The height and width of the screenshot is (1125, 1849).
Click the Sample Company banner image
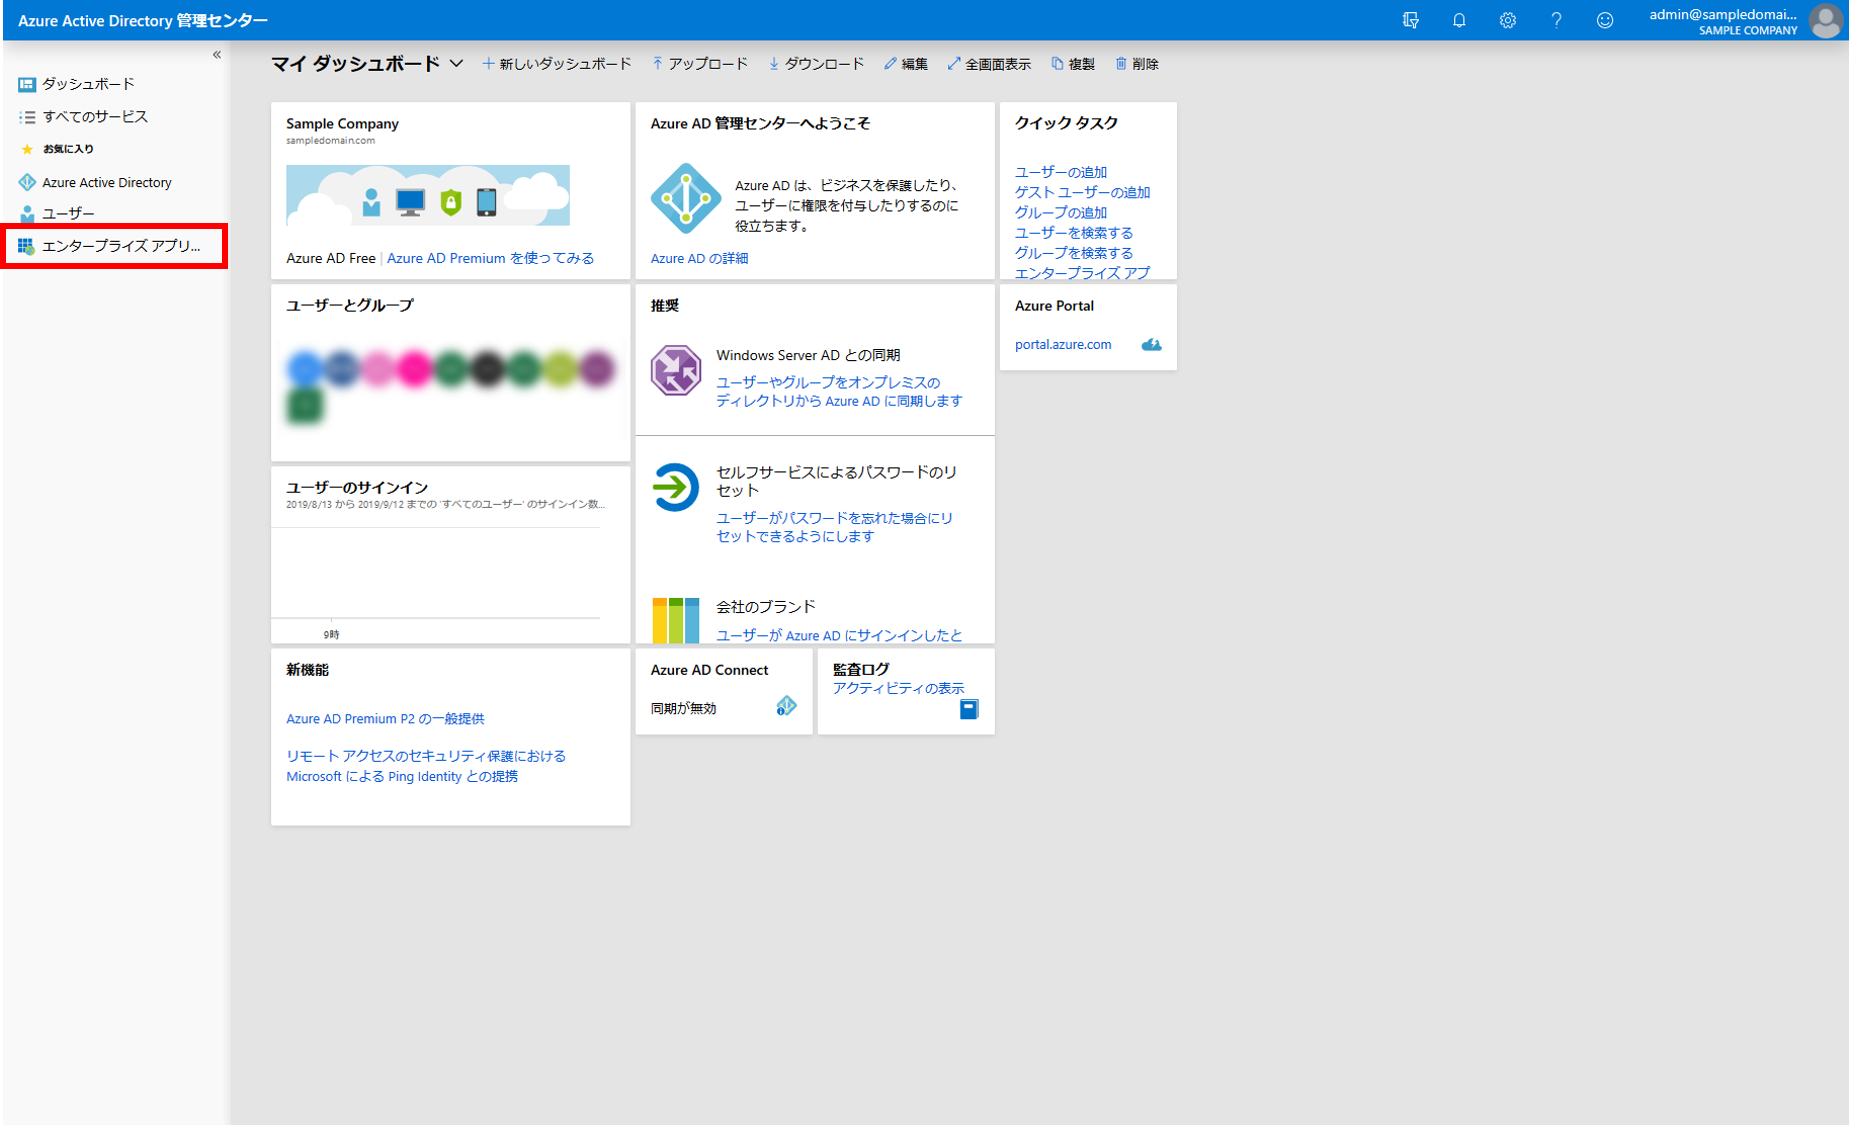point(428,195)
